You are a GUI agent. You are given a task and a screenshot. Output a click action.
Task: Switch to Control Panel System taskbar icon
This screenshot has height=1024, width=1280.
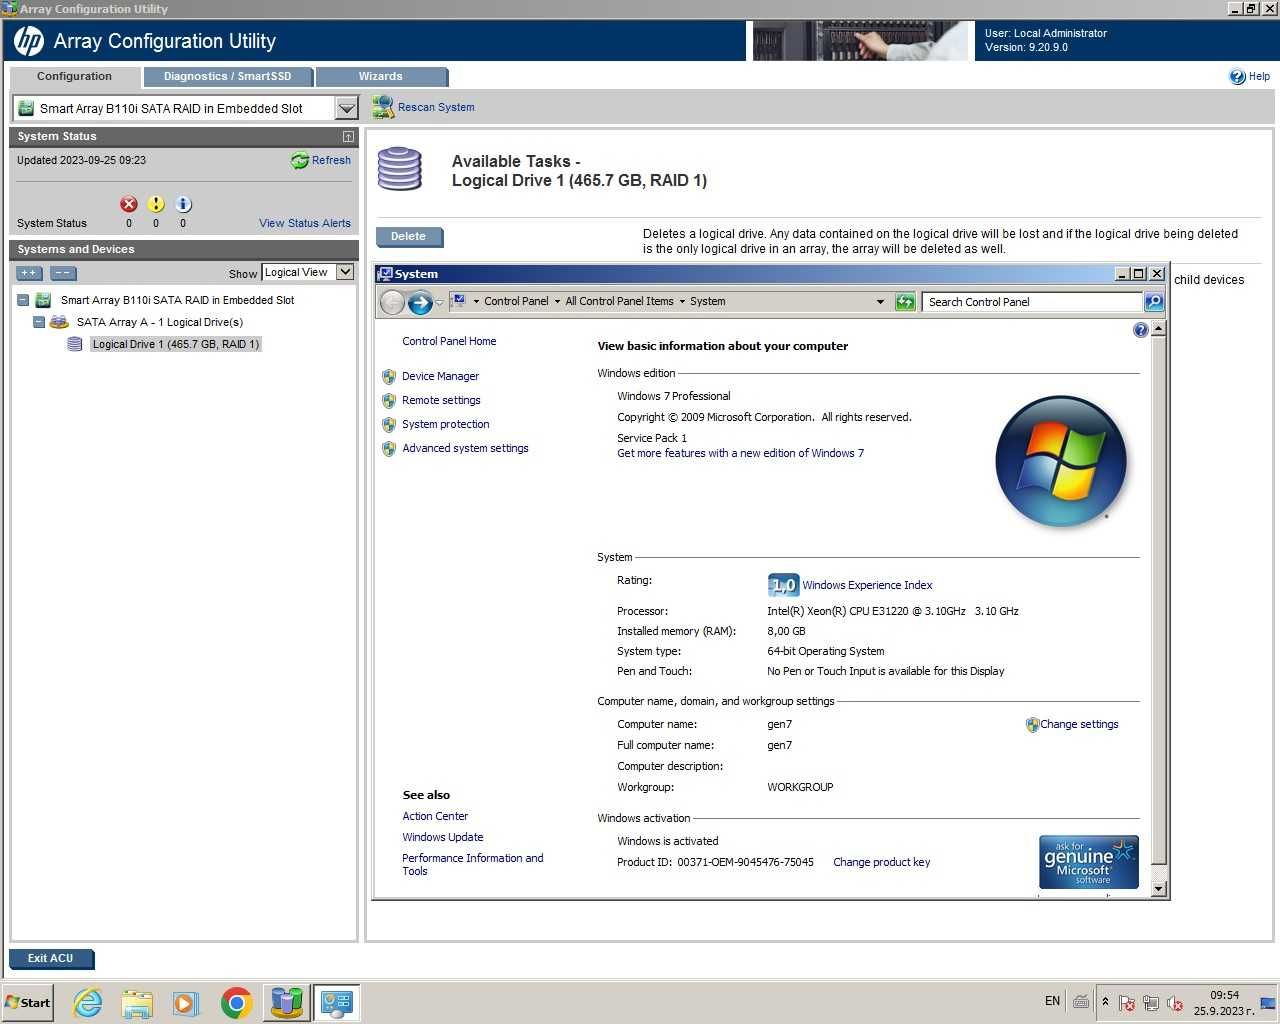pyautogui.click(x=336, y=1002)
